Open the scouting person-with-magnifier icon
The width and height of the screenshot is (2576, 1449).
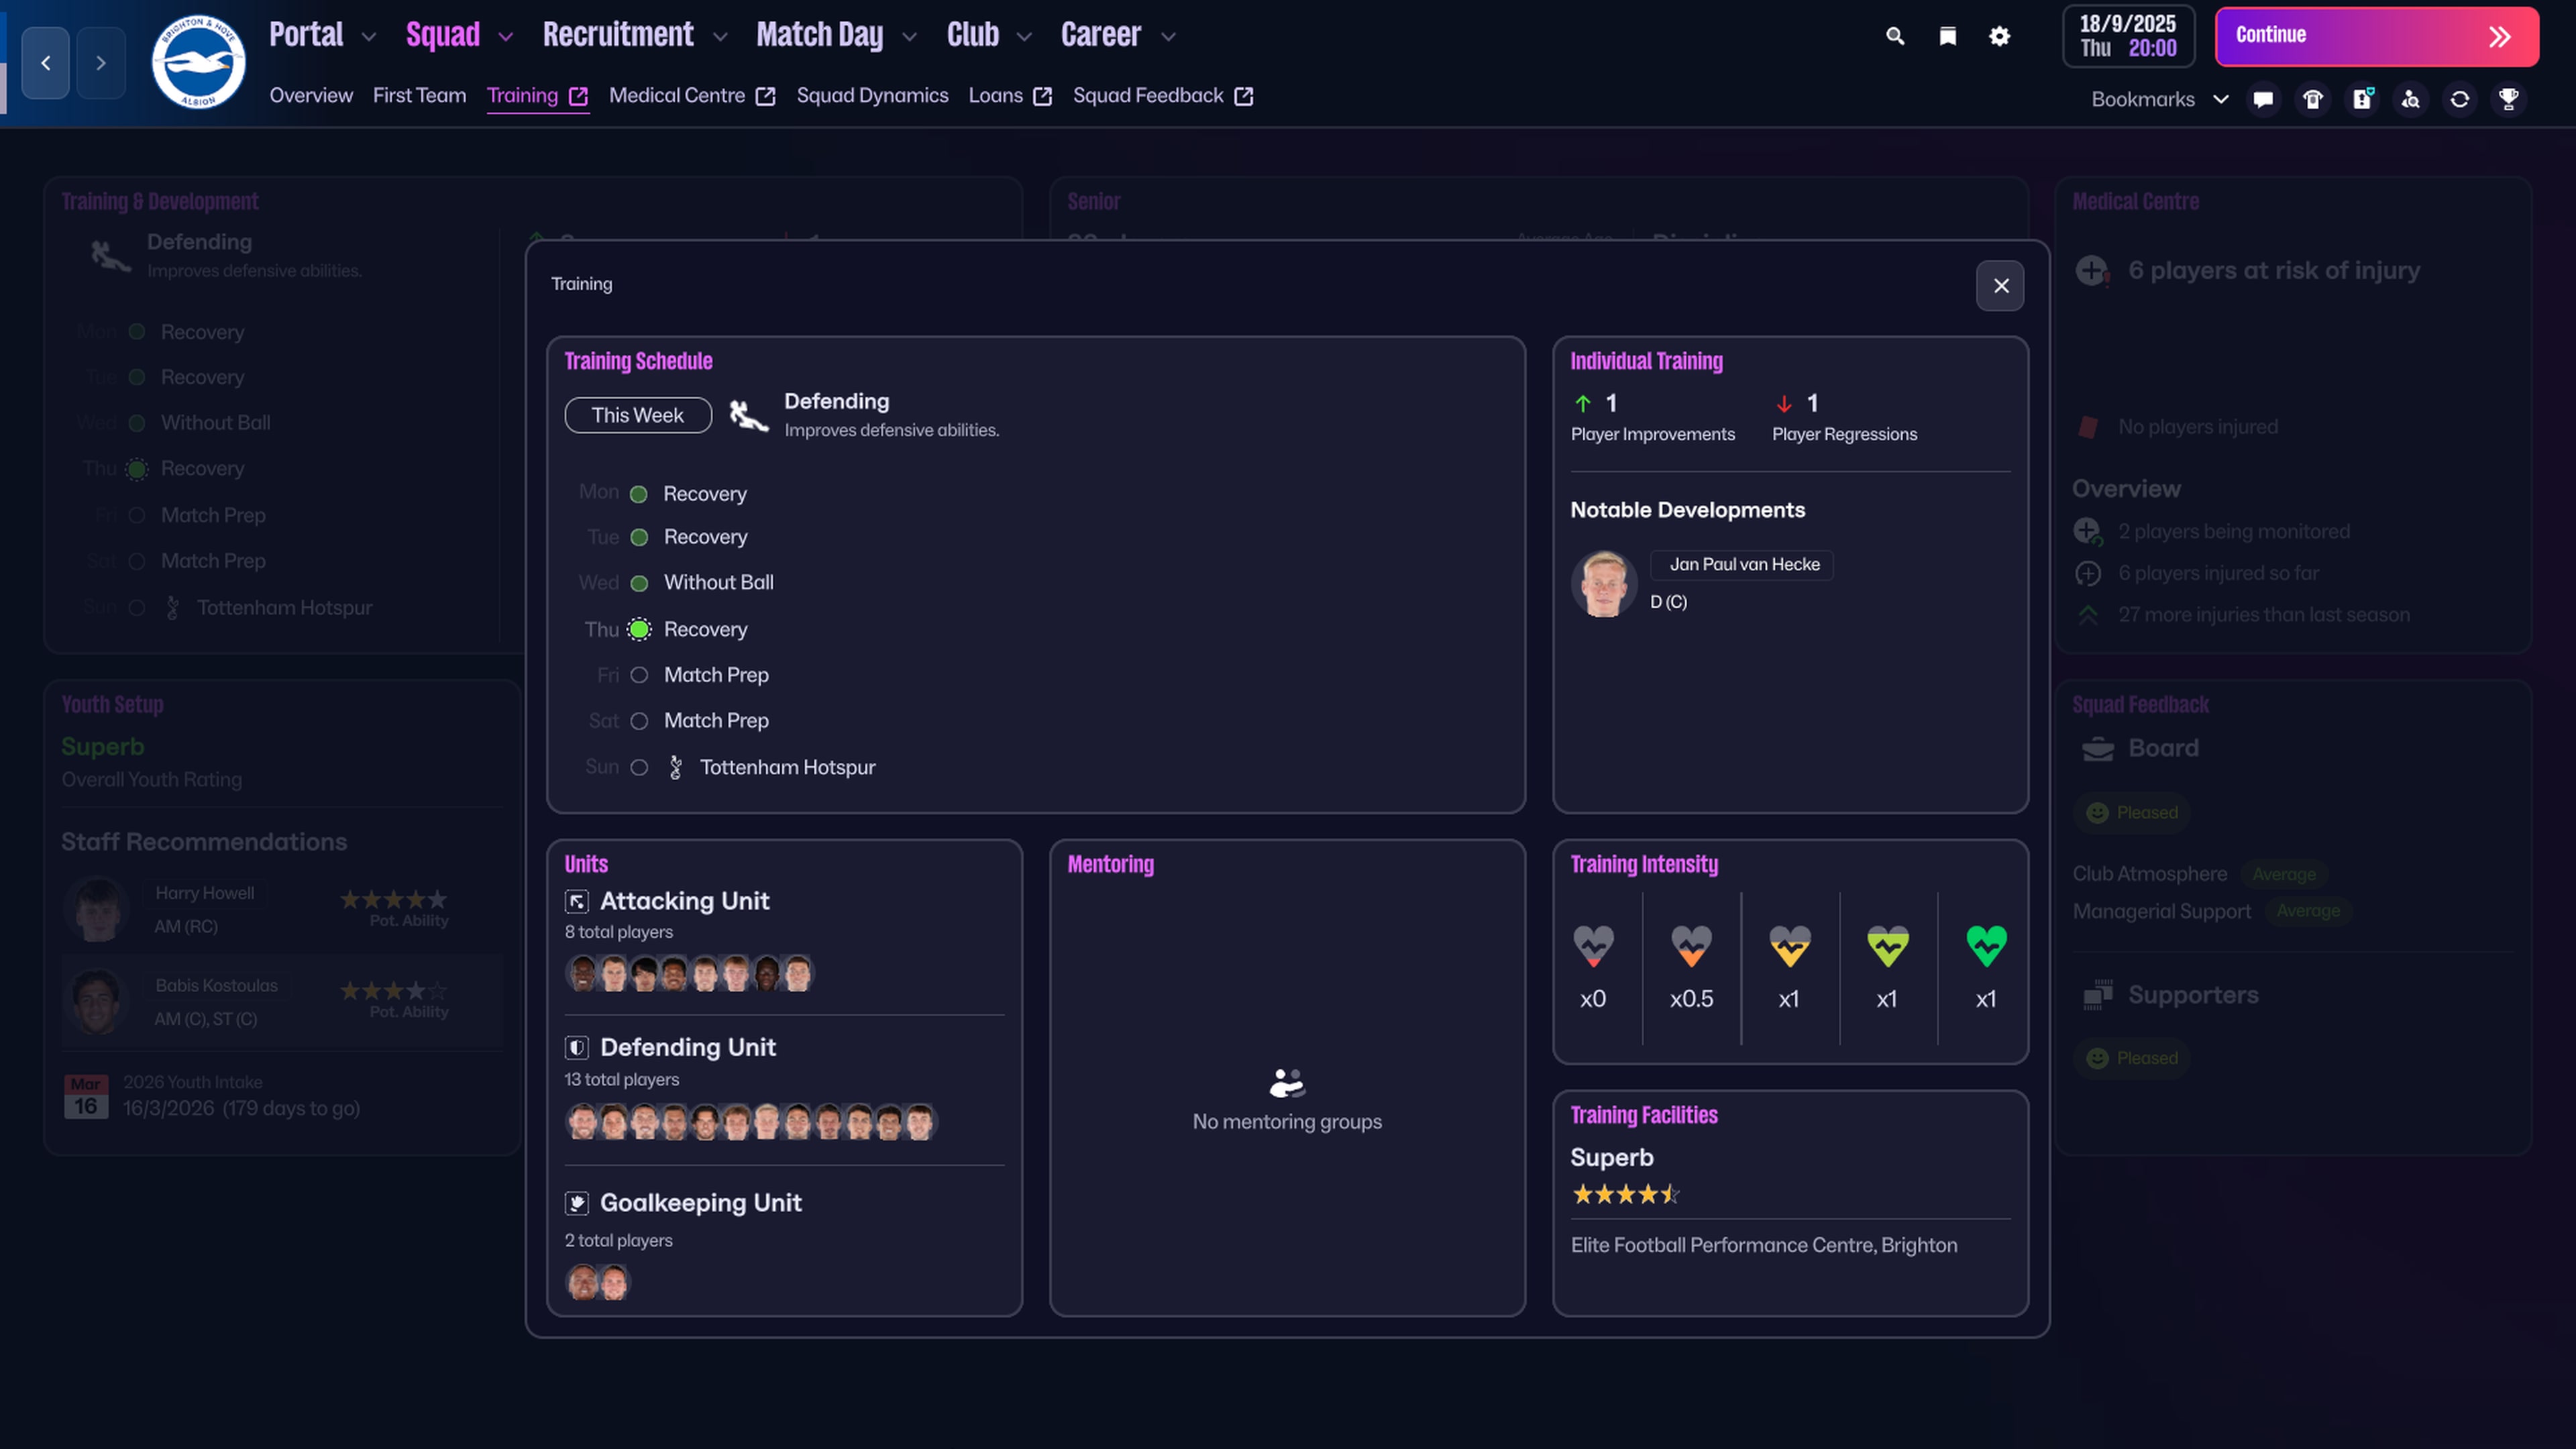[x=2411, y=99]
